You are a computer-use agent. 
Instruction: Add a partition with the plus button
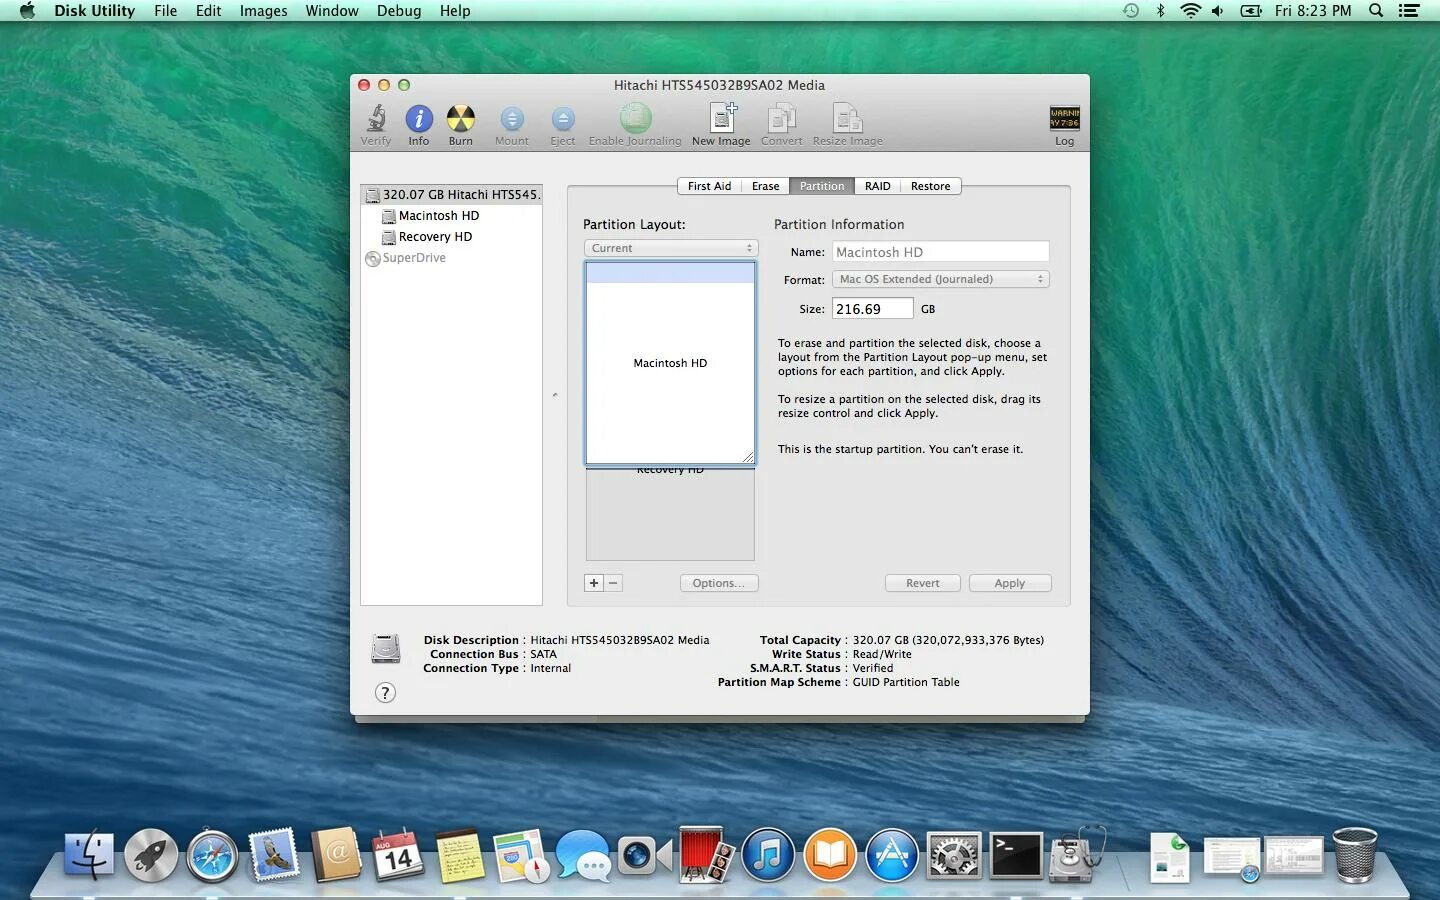point(594,583)
